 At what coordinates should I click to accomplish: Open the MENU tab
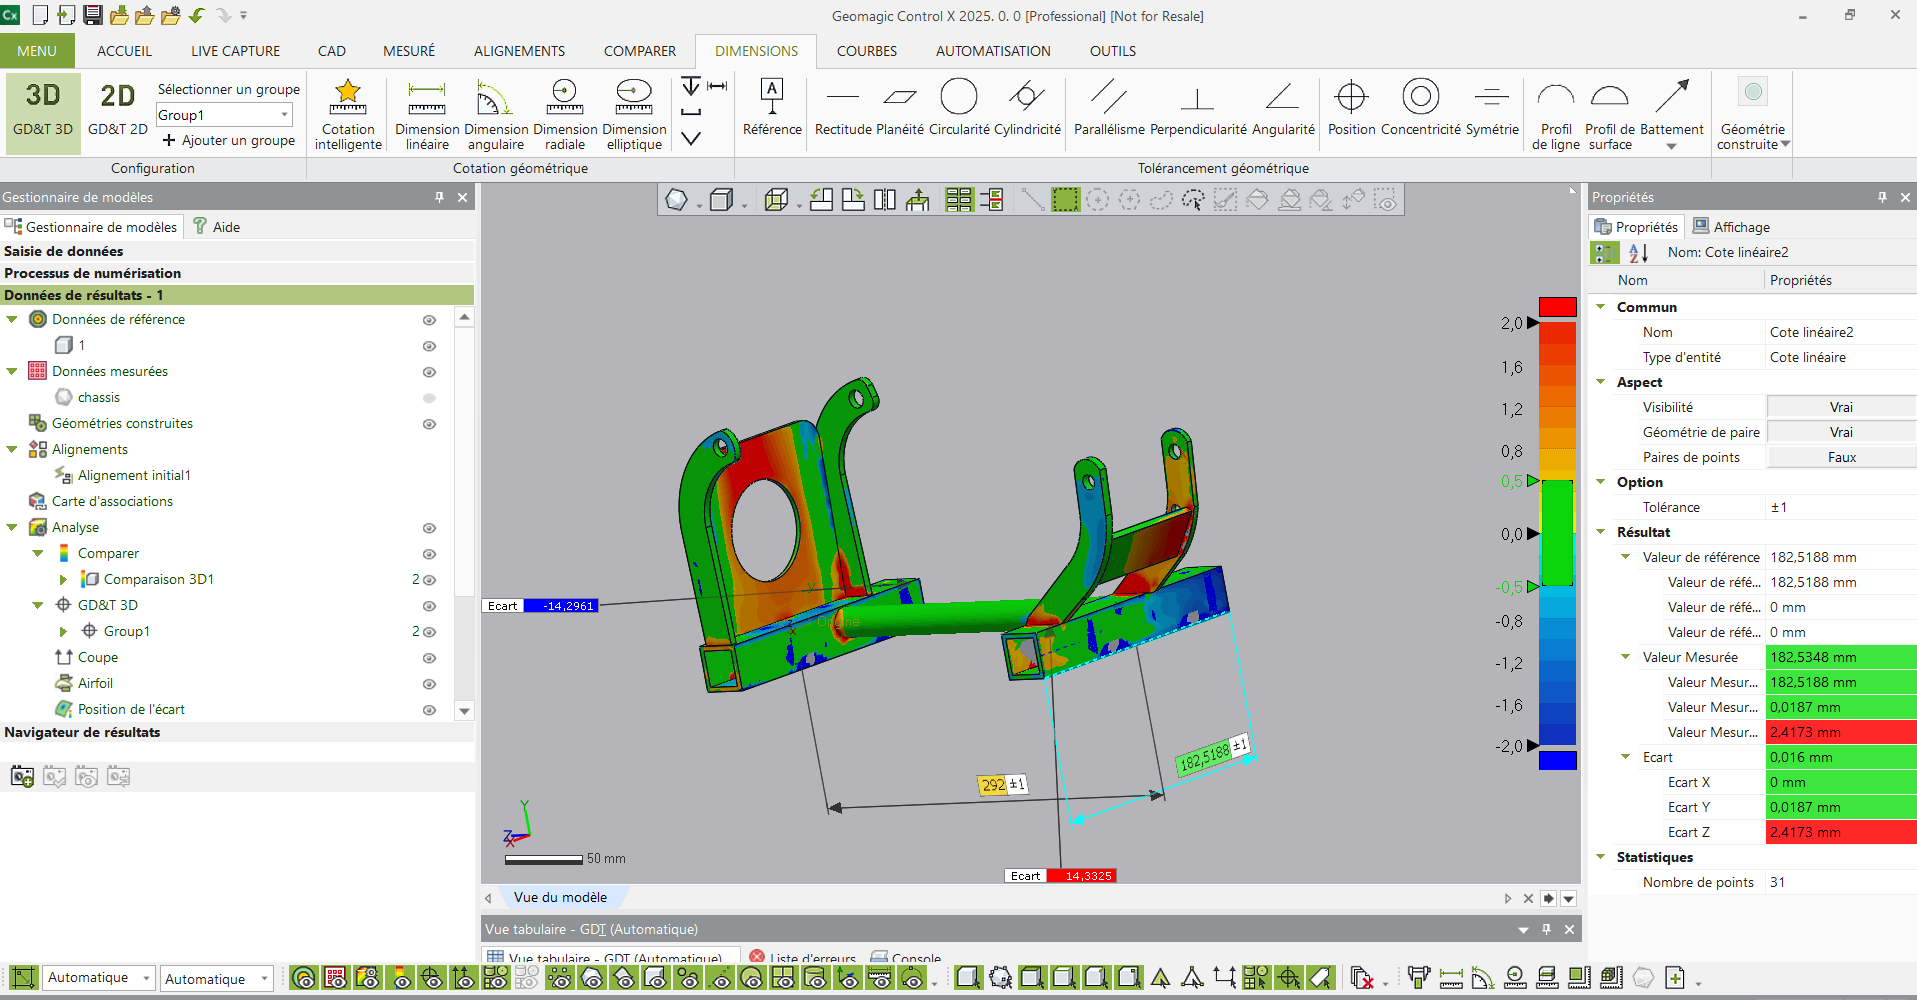point(37,51)
